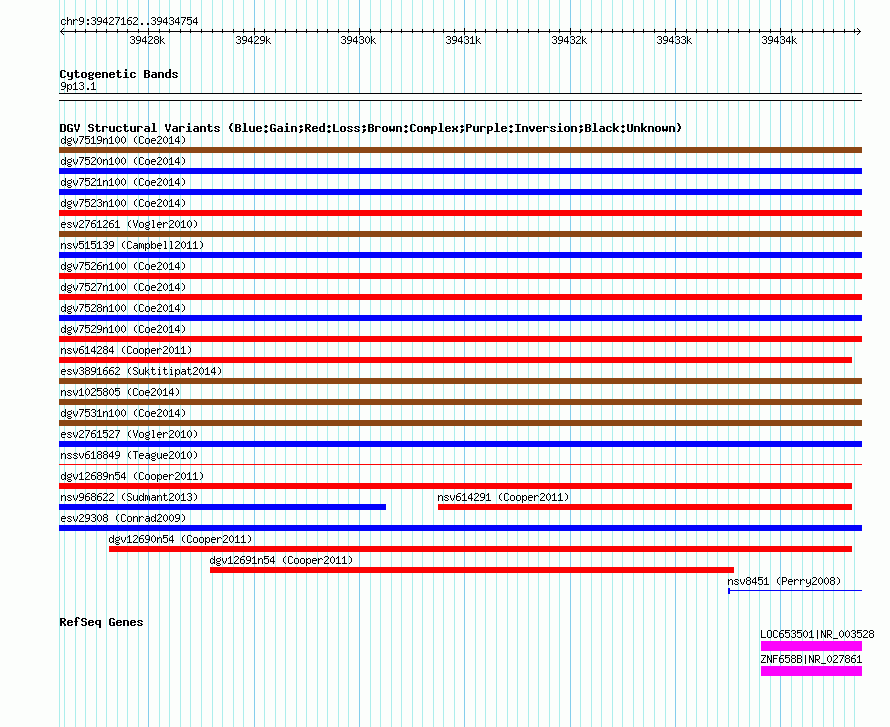Select the blue dgv7521n100 gain bar

pos(460,192)
